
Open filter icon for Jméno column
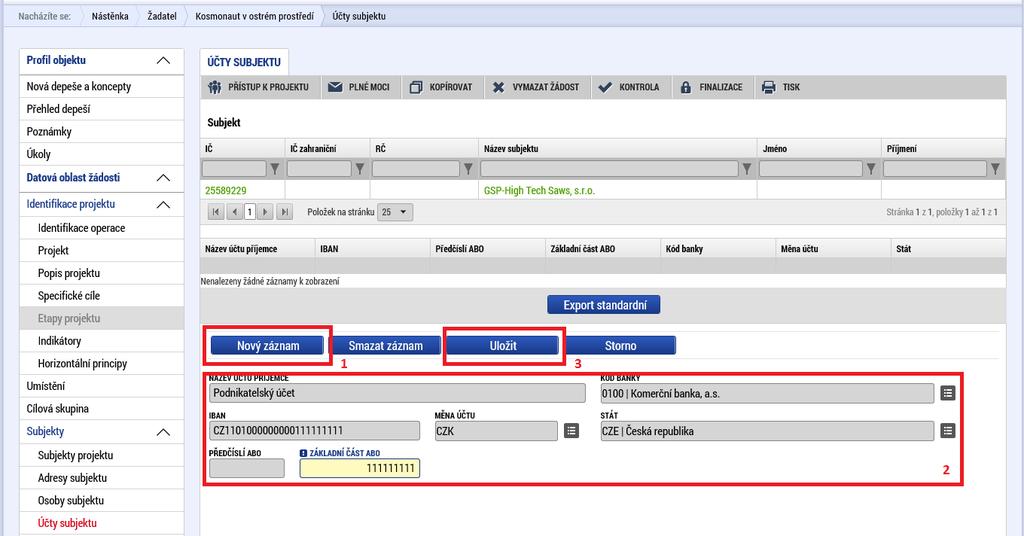(x=871, y=169)
